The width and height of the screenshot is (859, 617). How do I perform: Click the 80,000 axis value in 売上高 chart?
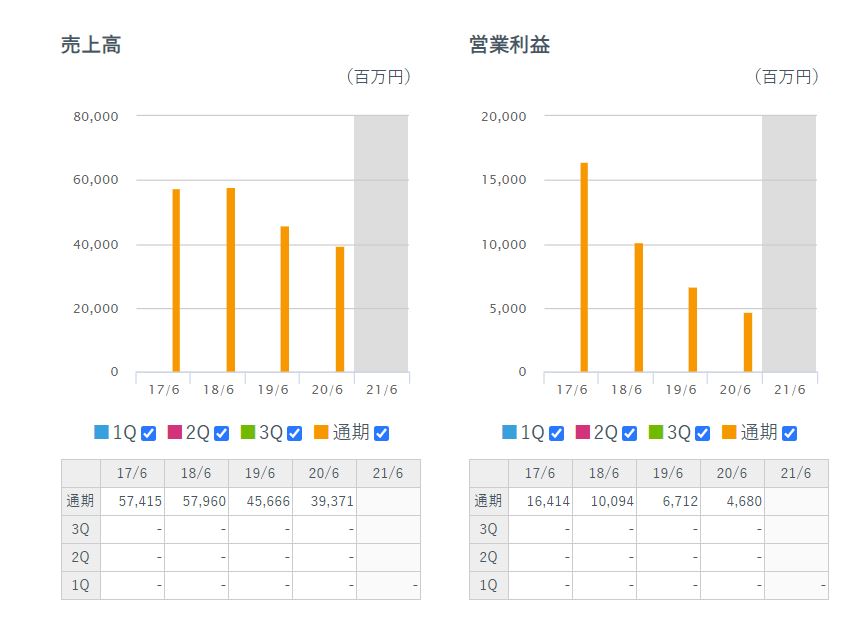(96, 117)
